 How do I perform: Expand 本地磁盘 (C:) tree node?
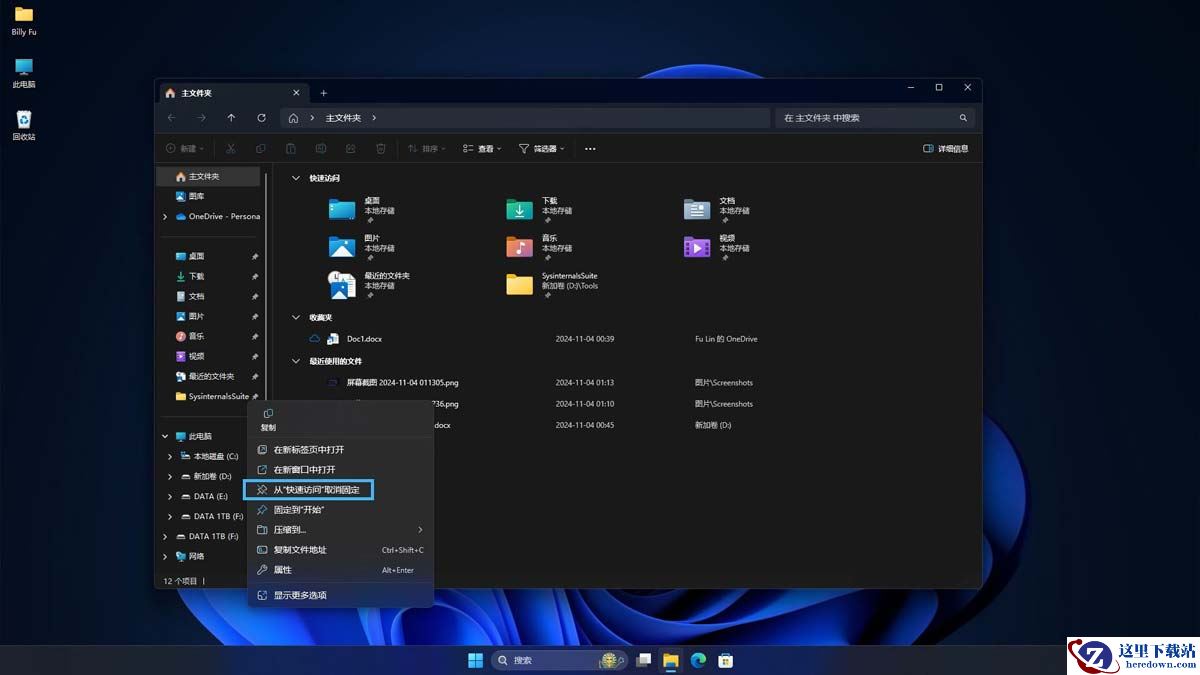(x=170, y=457)
